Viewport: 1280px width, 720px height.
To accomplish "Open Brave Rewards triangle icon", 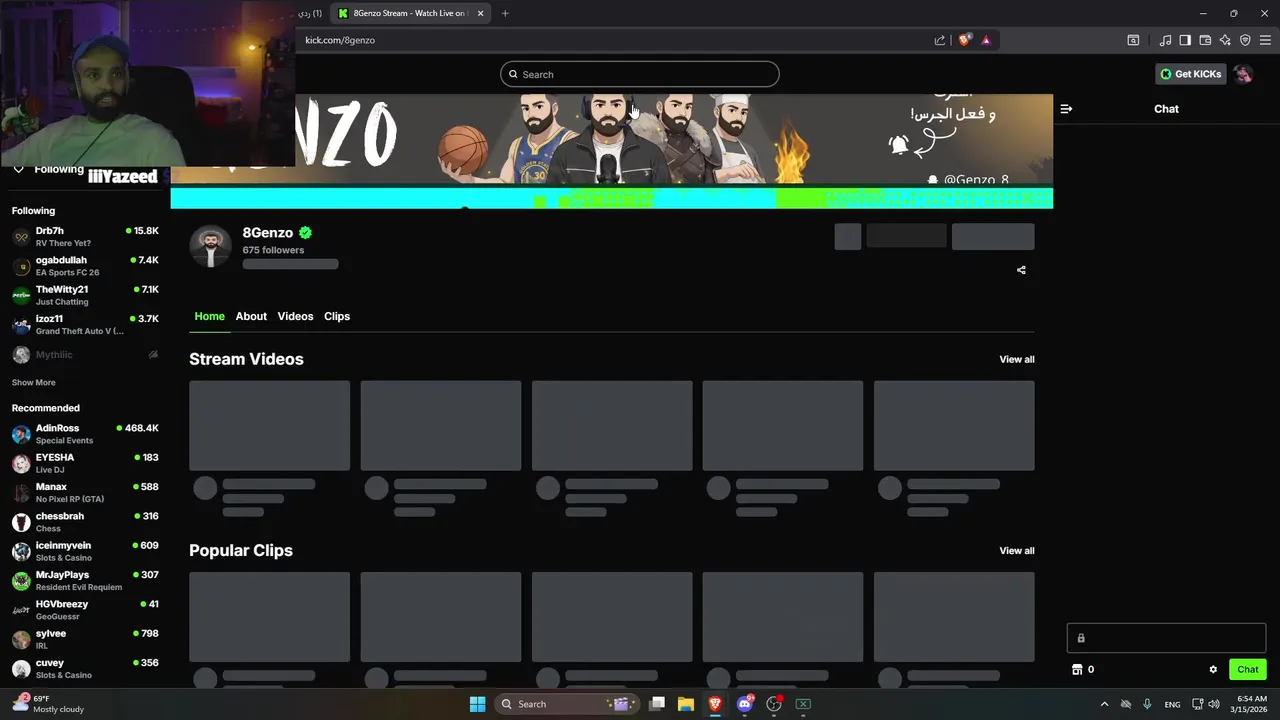I will pyautogui.click(x=986, y=40).
